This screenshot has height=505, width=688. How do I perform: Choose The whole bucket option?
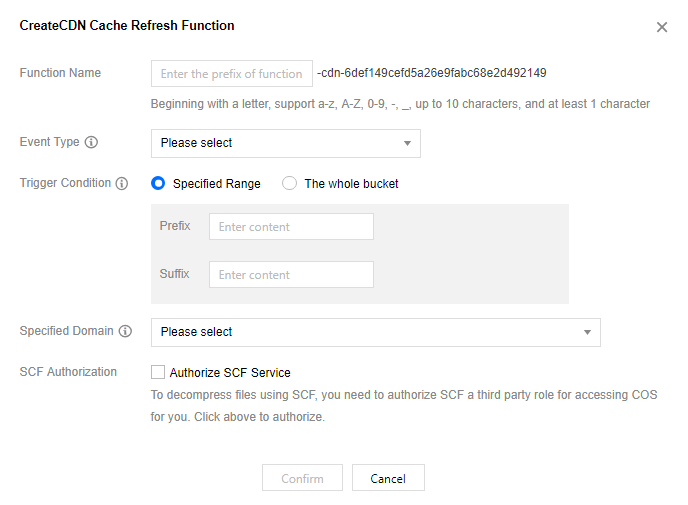(x=290, y=184)
